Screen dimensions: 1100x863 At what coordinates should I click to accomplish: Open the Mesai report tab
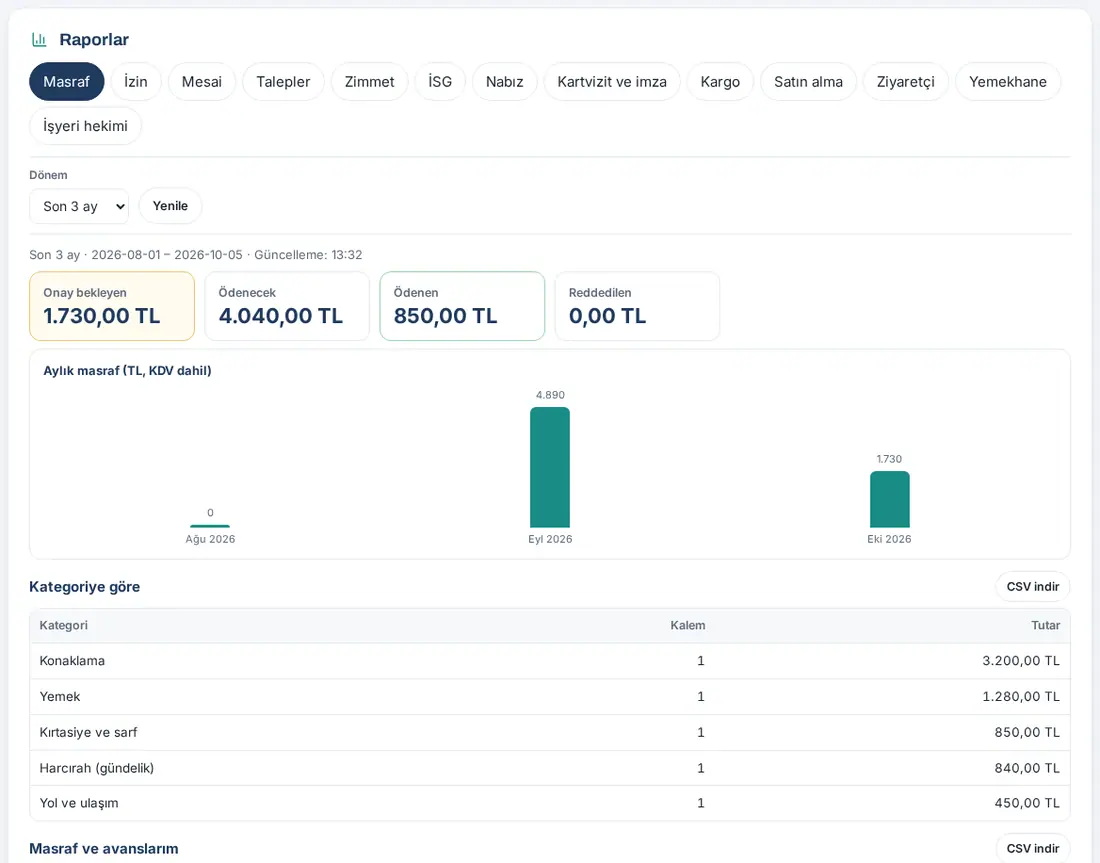coord(202,81)
